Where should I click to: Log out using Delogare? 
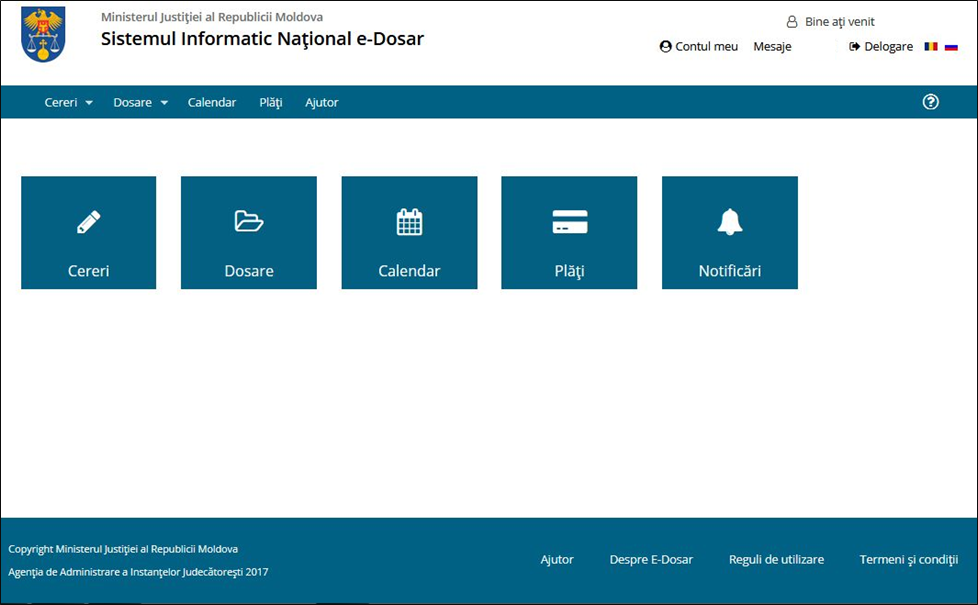coord(881,47)
